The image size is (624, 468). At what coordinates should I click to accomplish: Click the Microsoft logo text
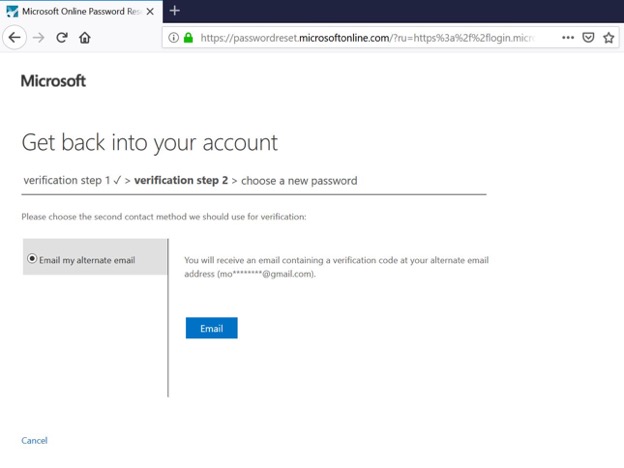[x=53, y=81]
